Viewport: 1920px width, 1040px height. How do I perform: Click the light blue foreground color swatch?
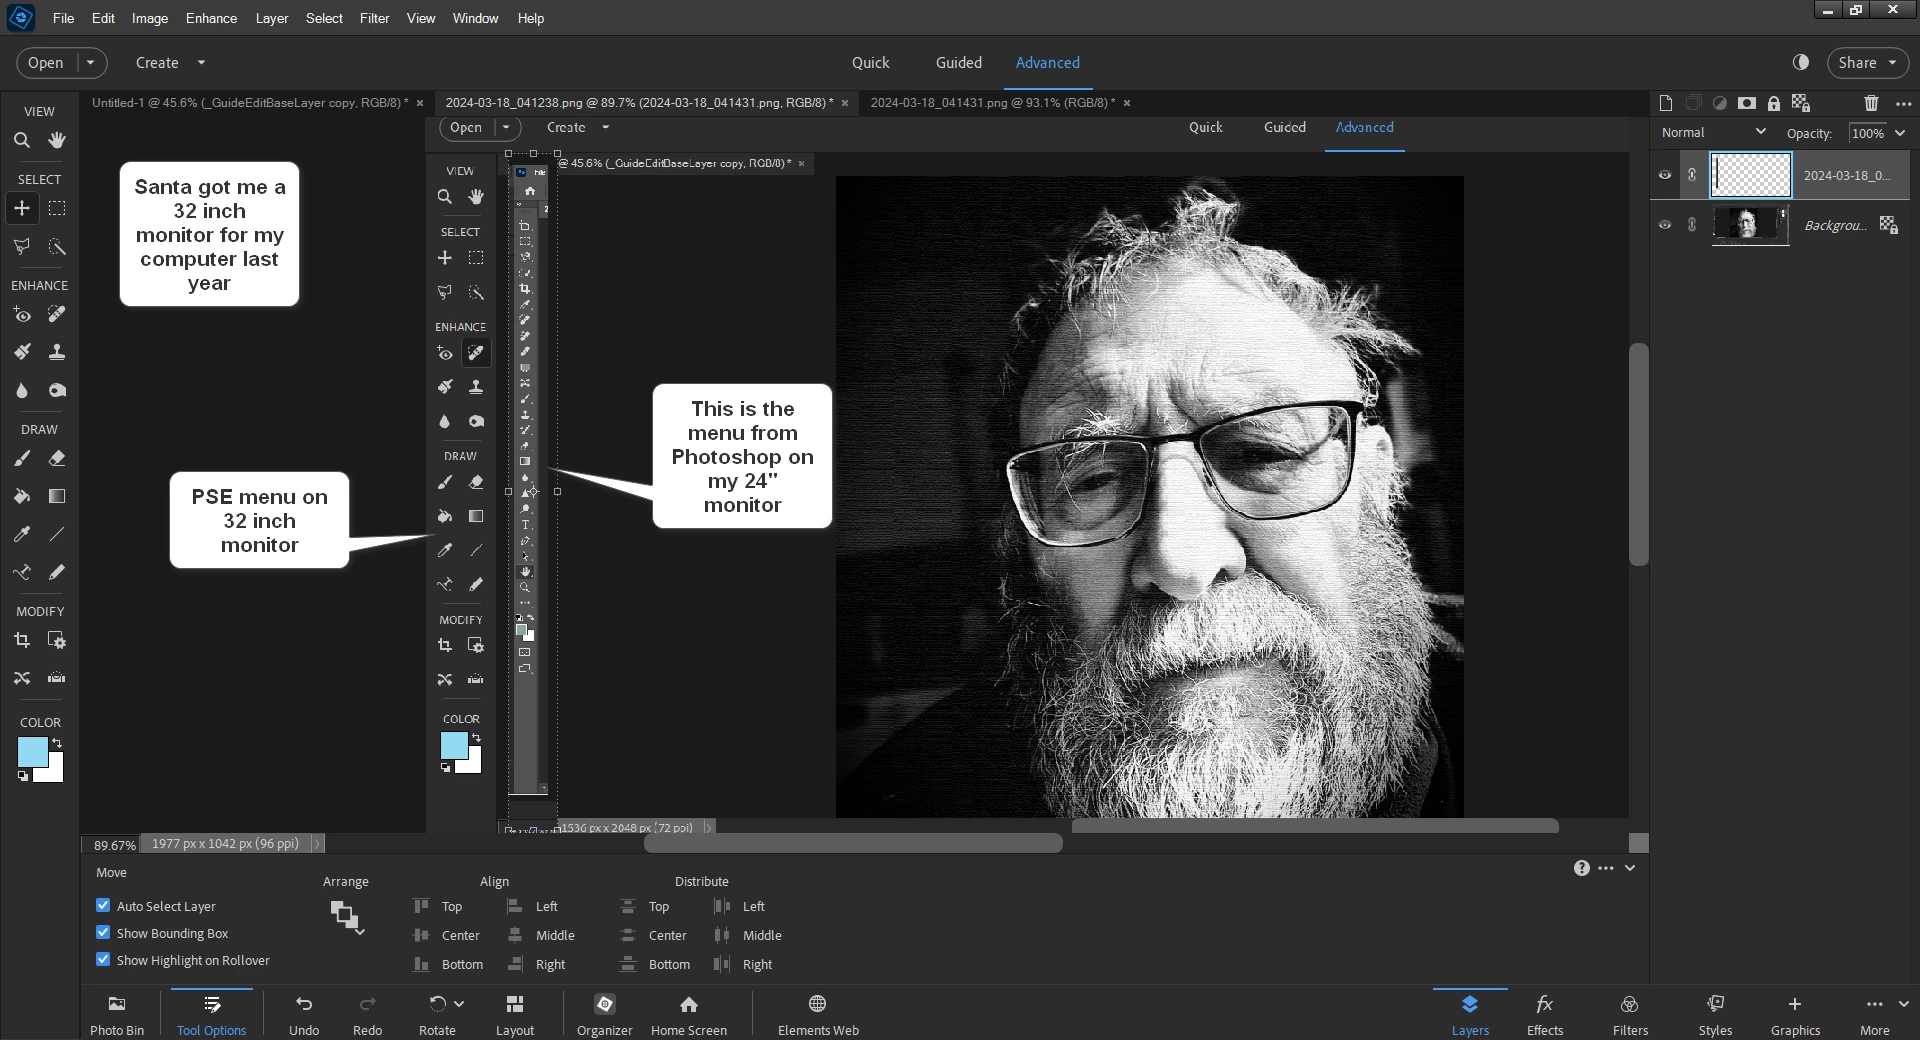tap(31, 751)
